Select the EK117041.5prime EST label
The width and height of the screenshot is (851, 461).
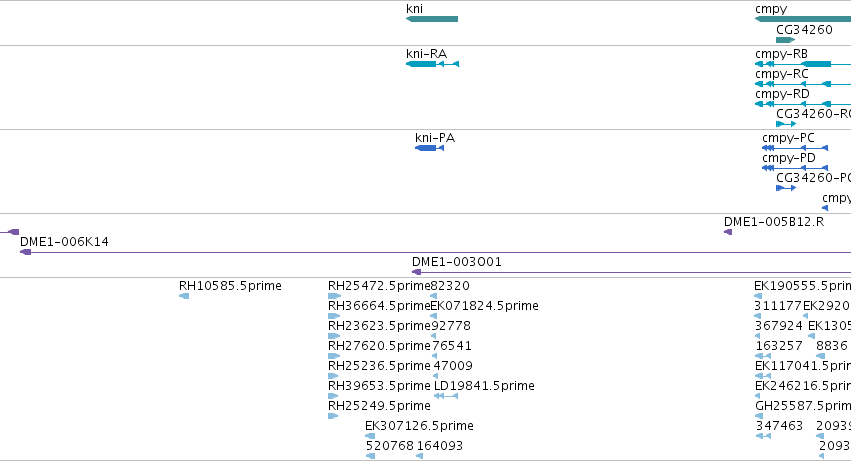[x=803, y=365]
